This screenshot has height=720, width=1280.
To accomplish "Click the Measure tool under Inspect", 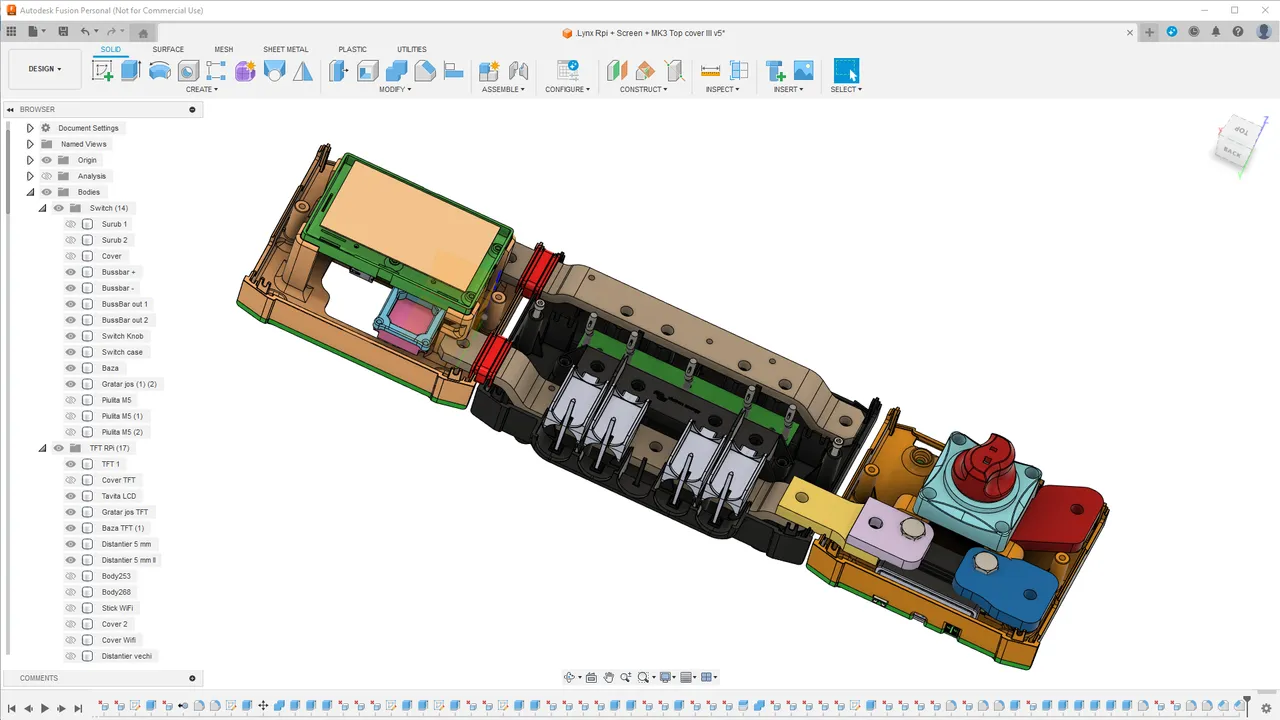I will [x=711, y=71].
